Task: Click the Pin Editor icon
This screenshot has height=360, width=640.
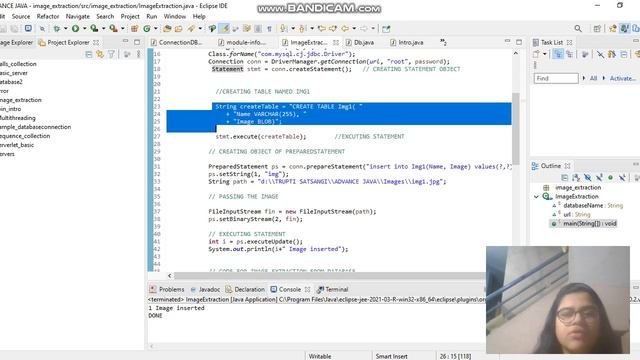Action: click(386, 29)
